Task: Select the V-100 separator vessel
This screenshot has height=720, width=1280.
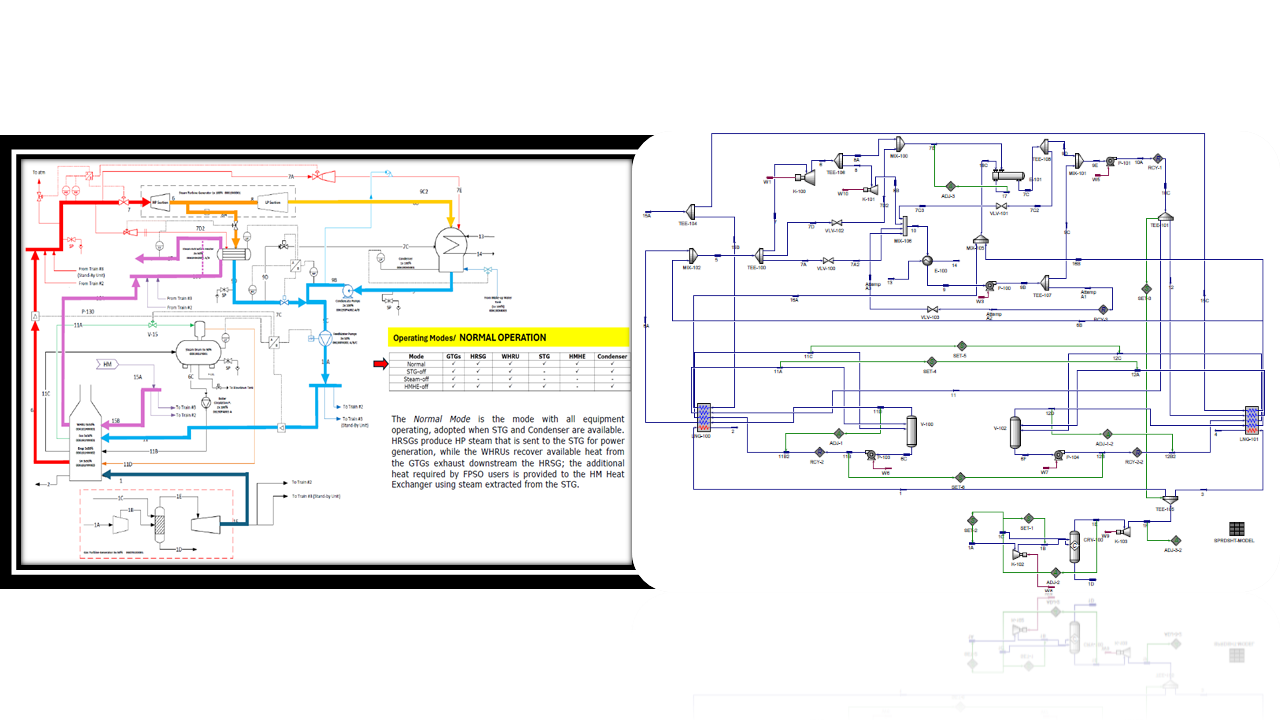Action: click(911, 430)
